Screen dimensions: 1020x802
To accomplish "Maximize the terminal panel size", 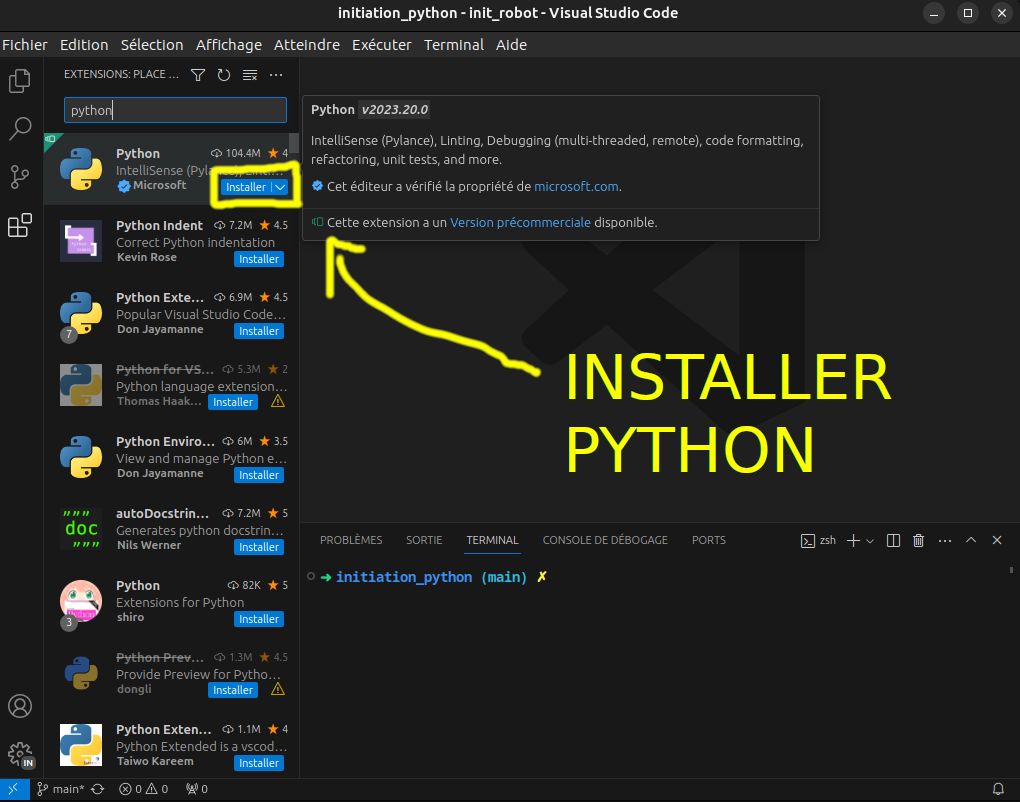I will click(971, 541).
